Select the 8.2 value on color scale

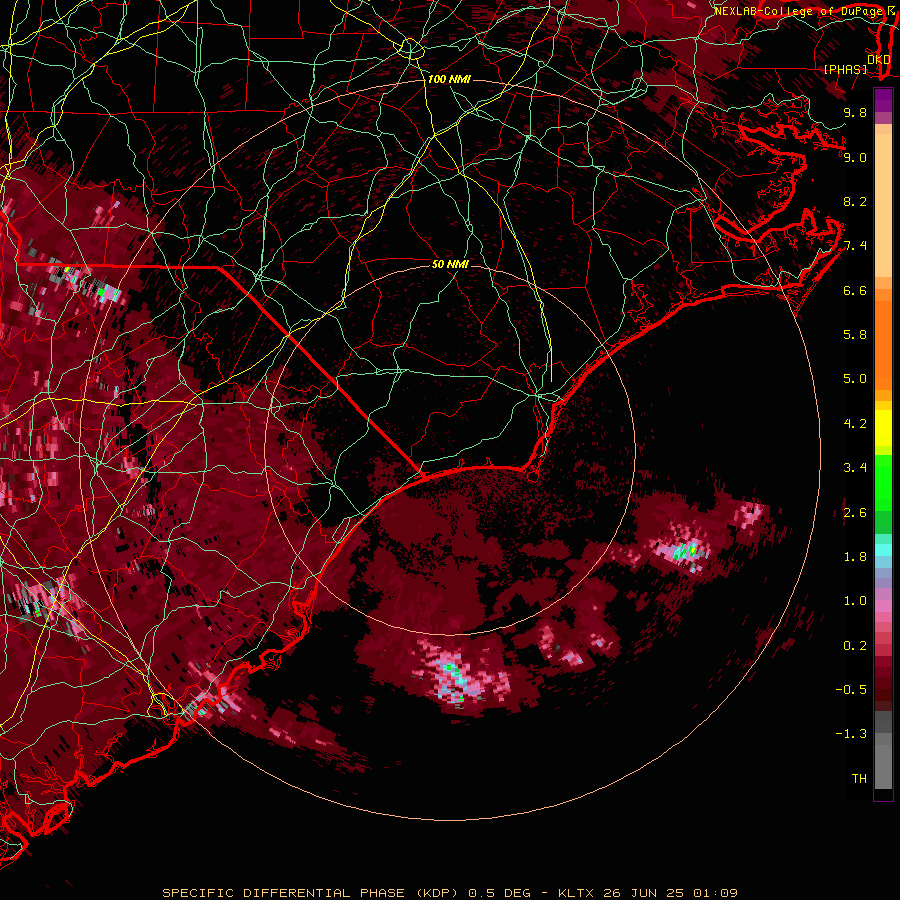point(855,201)
